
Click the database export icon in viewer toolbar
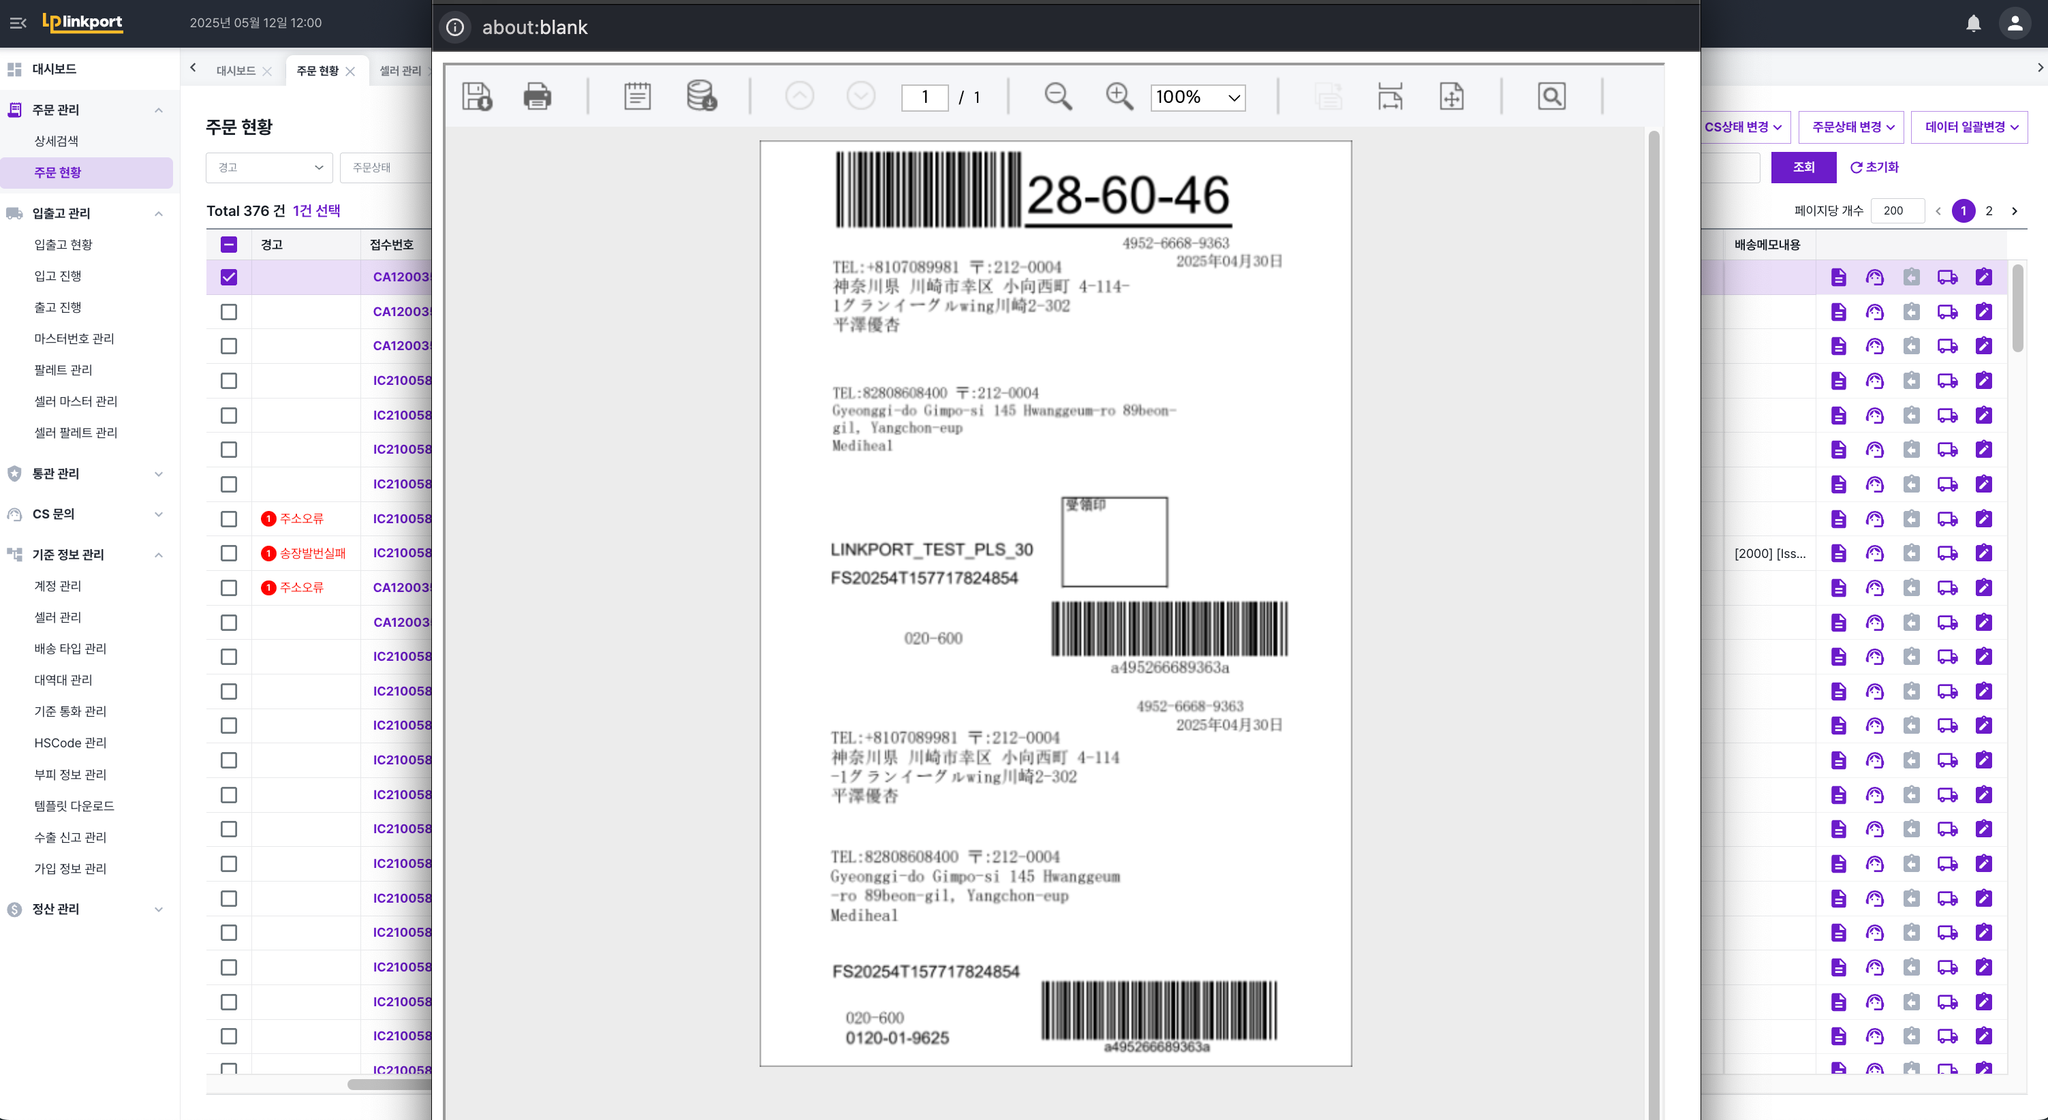pyautogui.click(x=701, y=96)
